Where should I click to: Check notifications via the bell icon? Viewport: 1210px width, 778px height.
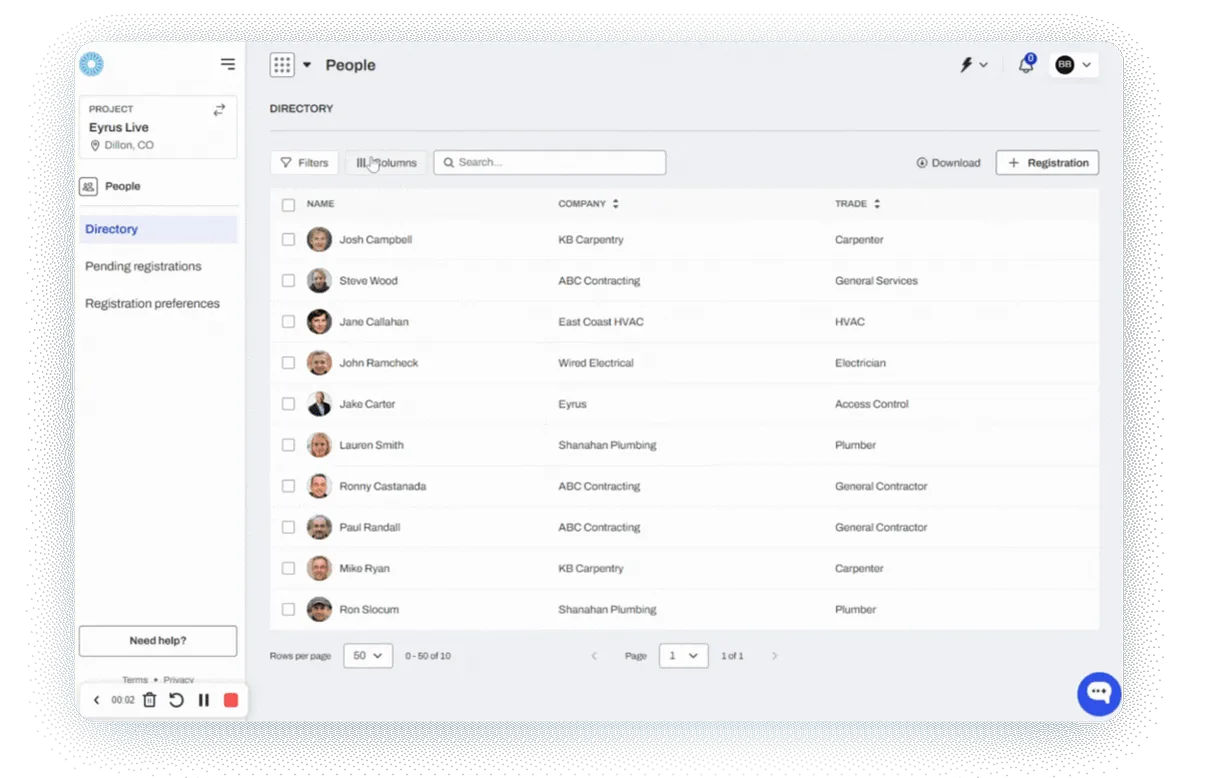pyautogui.click(x=1025, y=64)
